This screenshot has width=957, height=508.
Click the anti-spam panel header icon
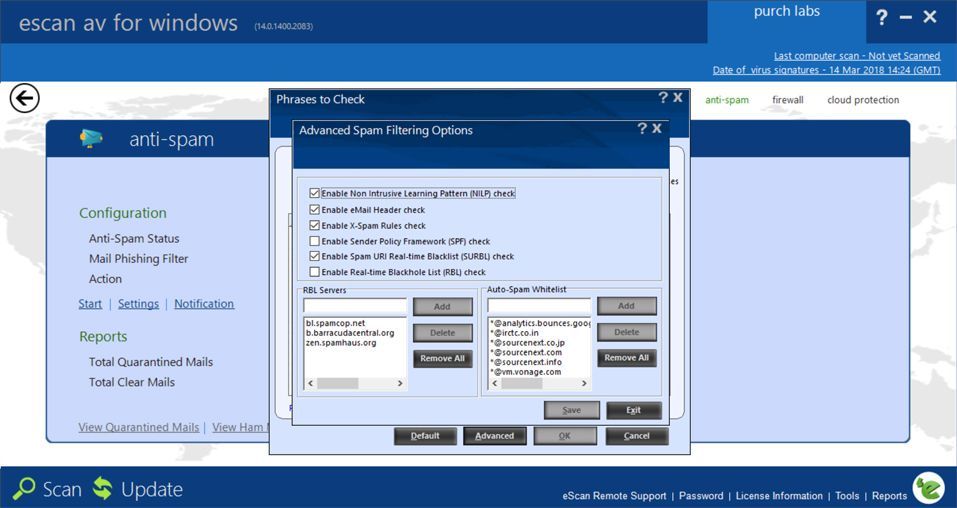point(91,139)
